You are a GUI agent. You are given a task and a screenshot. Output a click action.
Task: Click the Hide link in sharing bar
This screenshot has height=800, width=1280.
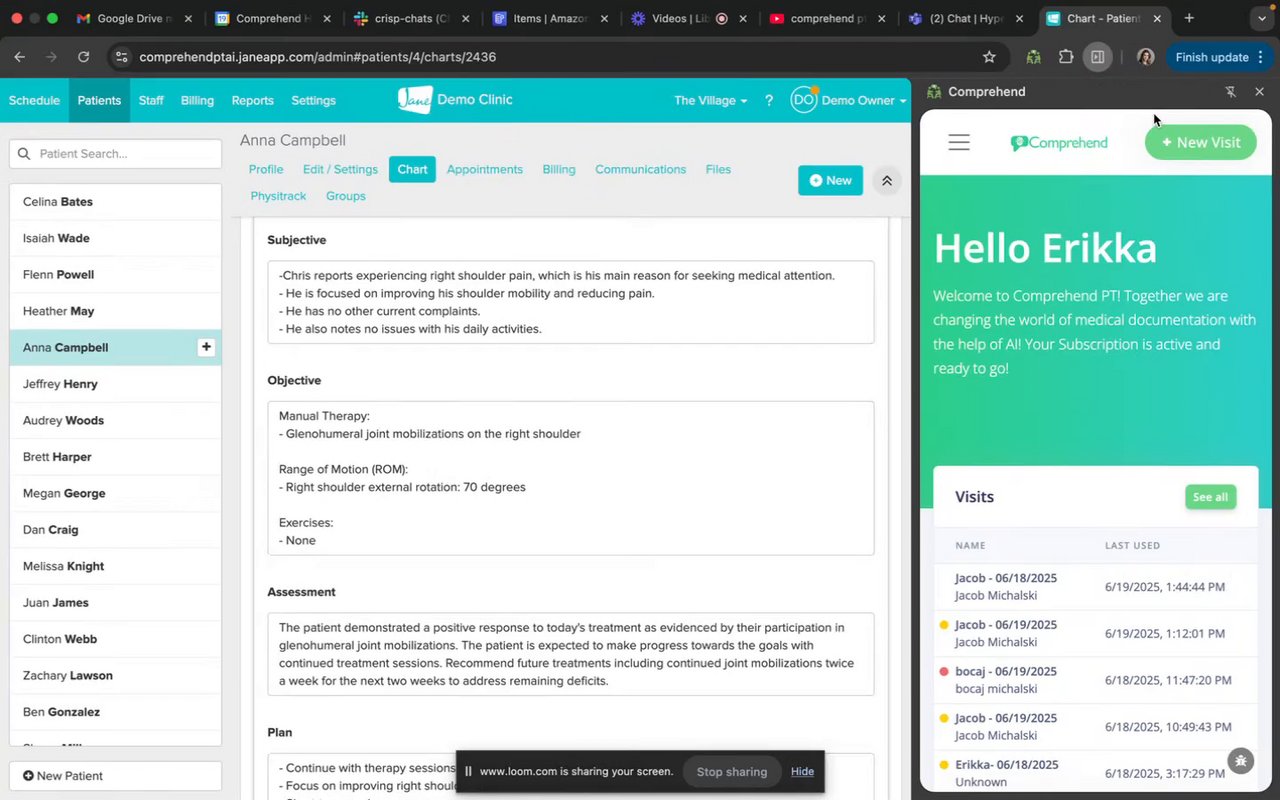pyautogui.click(x=802, y=771)
